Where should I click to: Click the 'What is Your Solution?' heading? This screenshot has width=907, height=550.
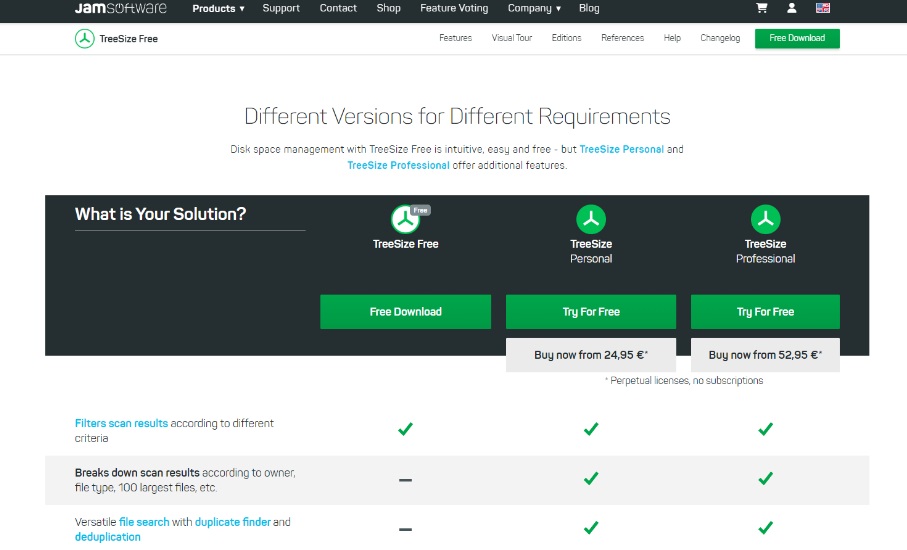(x=160, y=214)
